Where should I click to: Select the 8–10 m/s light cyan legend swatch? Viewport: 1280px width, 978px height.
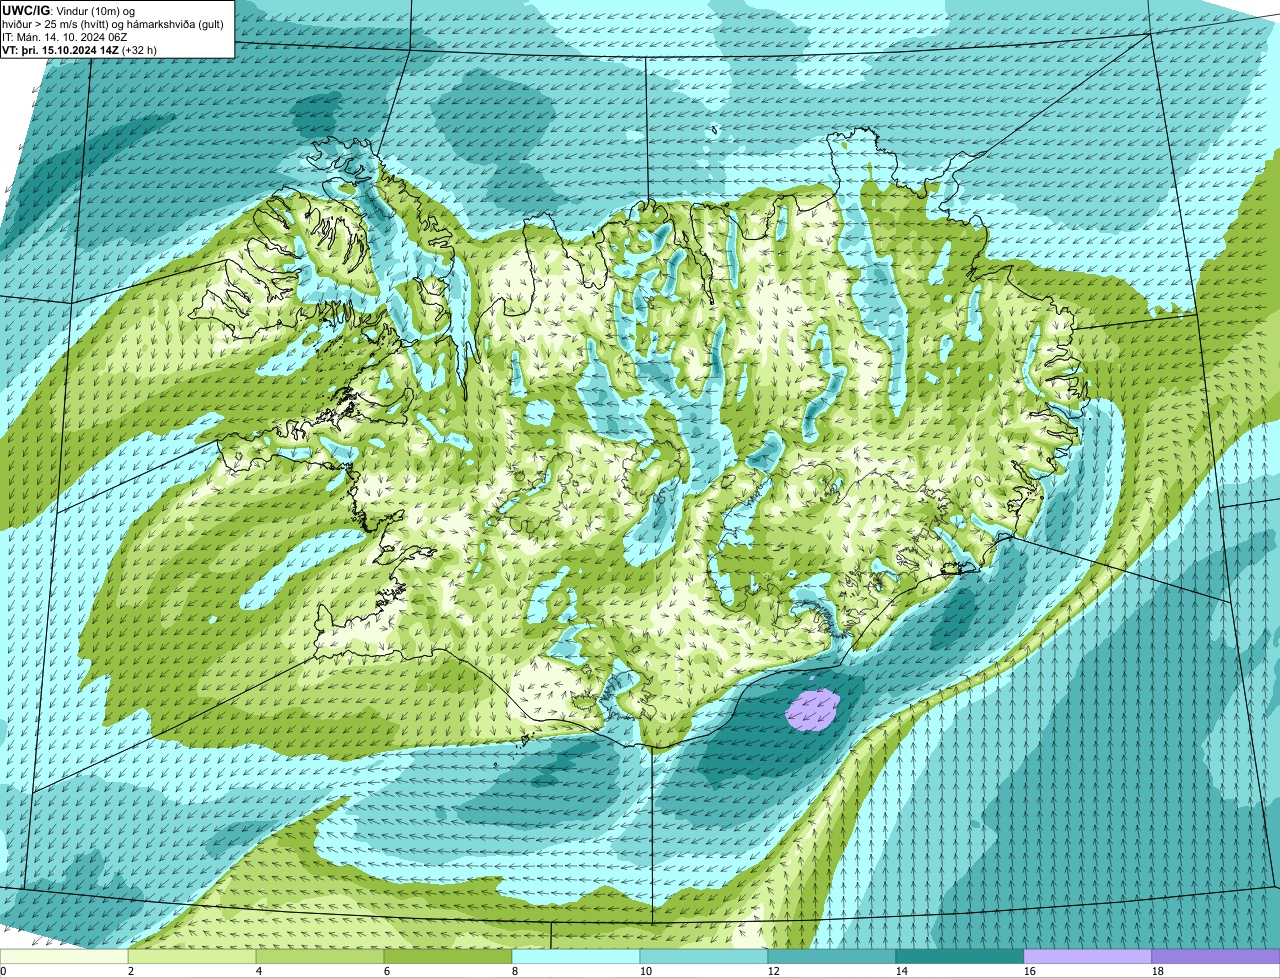point(576,957)
